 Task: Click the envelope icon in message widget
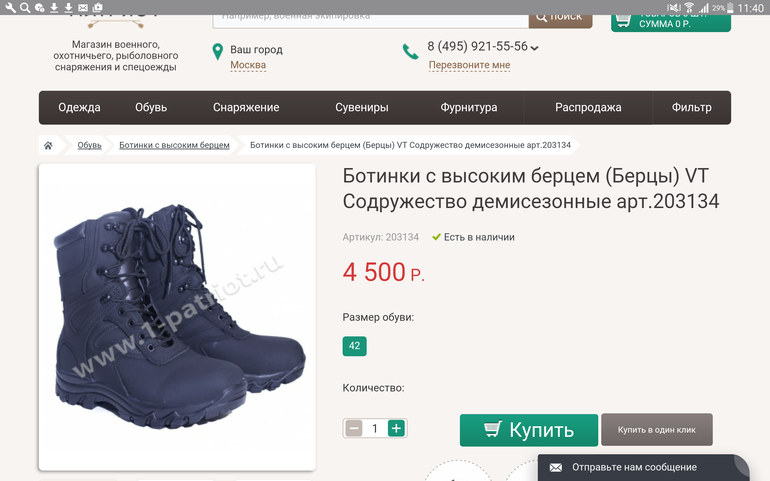tap(556, 467)
